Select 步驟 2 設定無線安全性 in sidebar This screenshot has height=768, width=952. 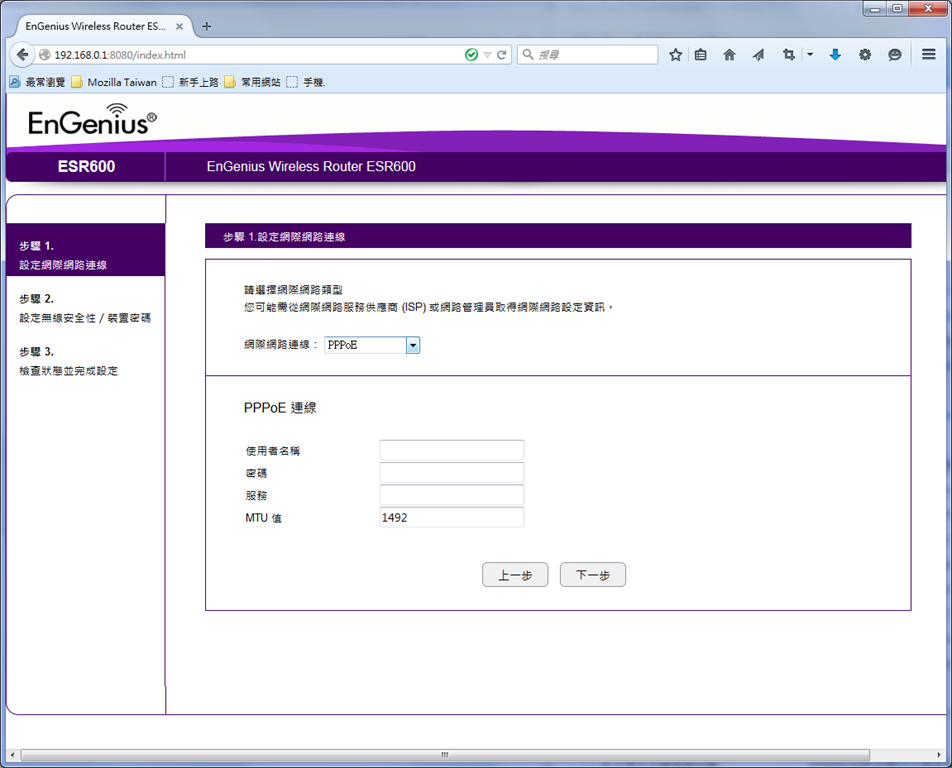[x=86, y=308]
